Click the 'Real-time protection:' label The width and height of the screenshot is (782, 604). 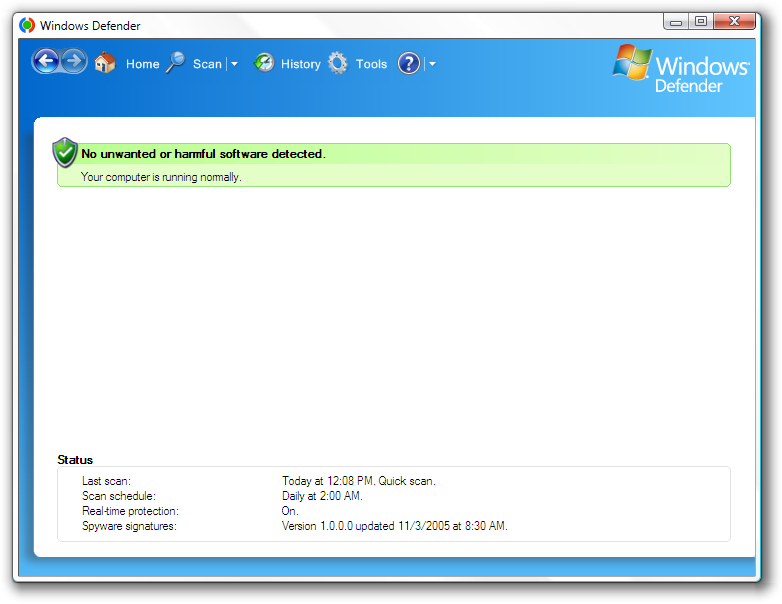[130, 511]
